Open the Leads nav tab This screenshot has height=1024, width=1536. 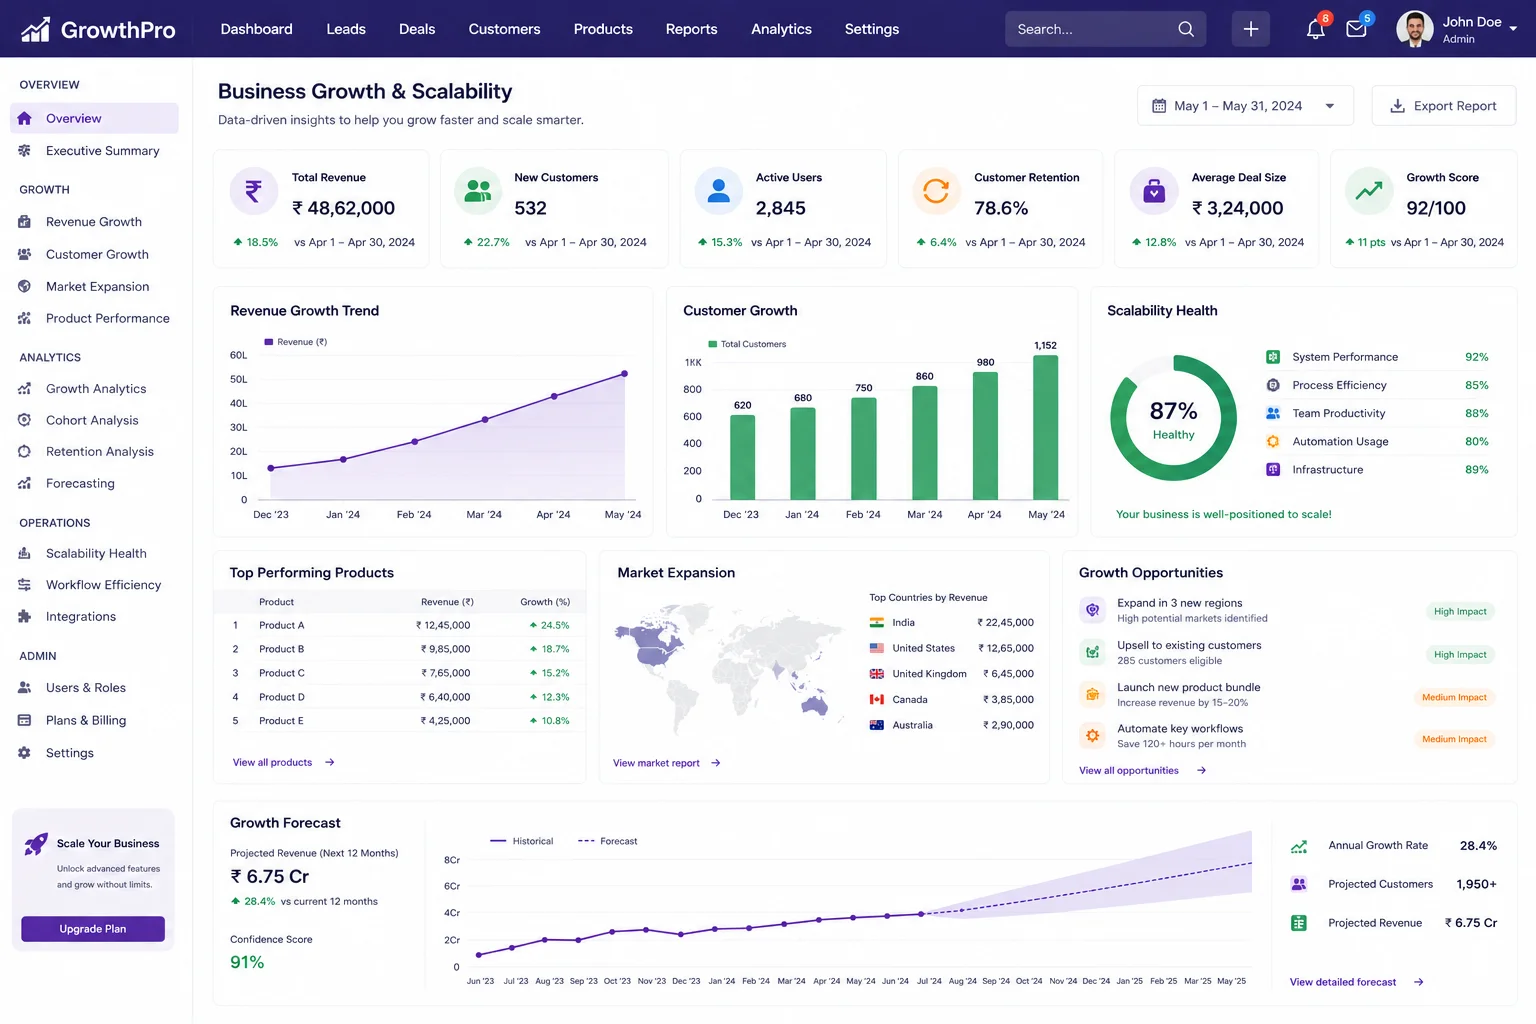tap(346, 29)
